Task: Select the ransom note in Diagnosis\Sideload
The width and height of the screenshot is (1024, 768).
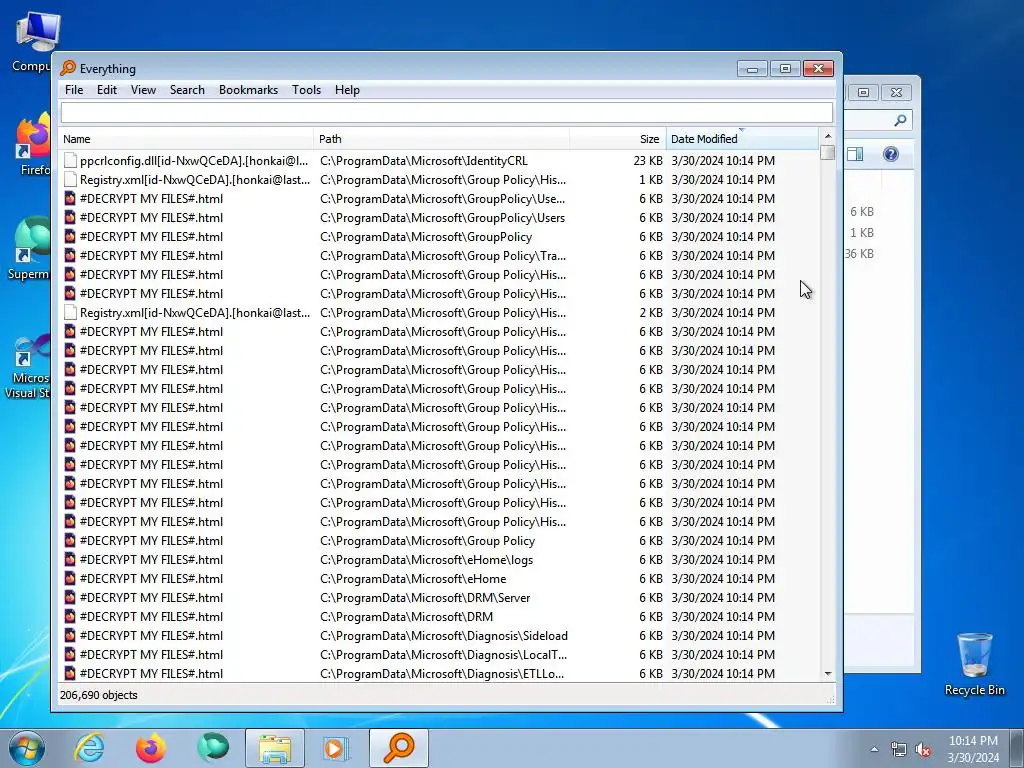Action: pos(438,635)
